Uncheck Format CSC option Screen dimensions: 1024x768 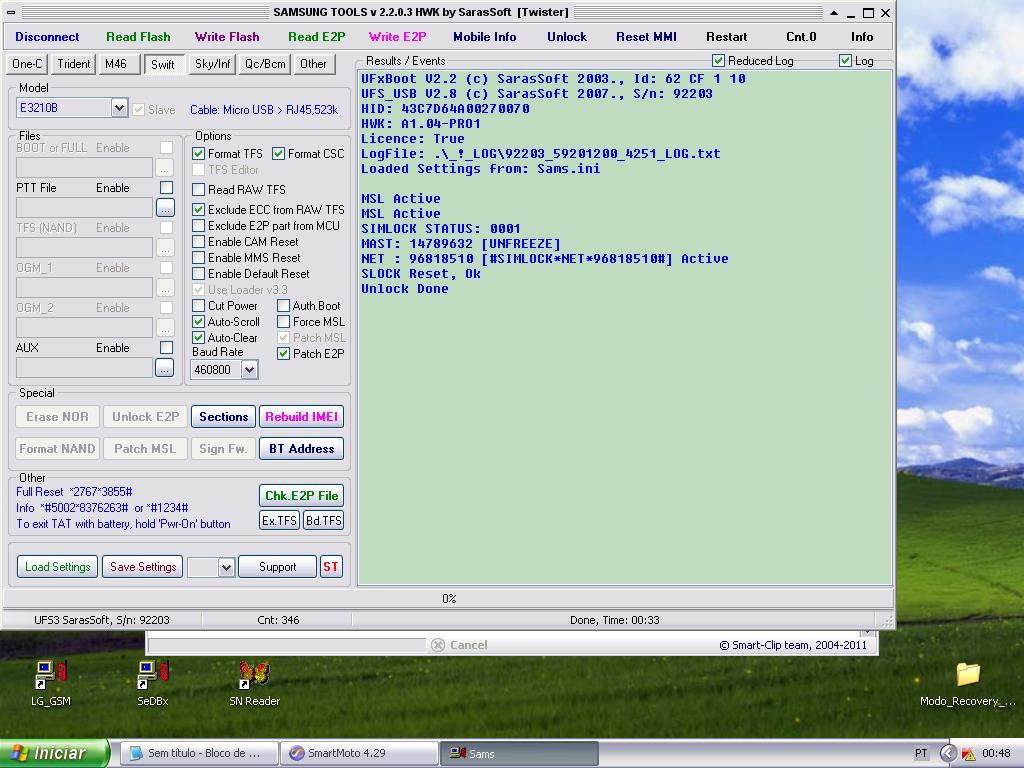279,153
